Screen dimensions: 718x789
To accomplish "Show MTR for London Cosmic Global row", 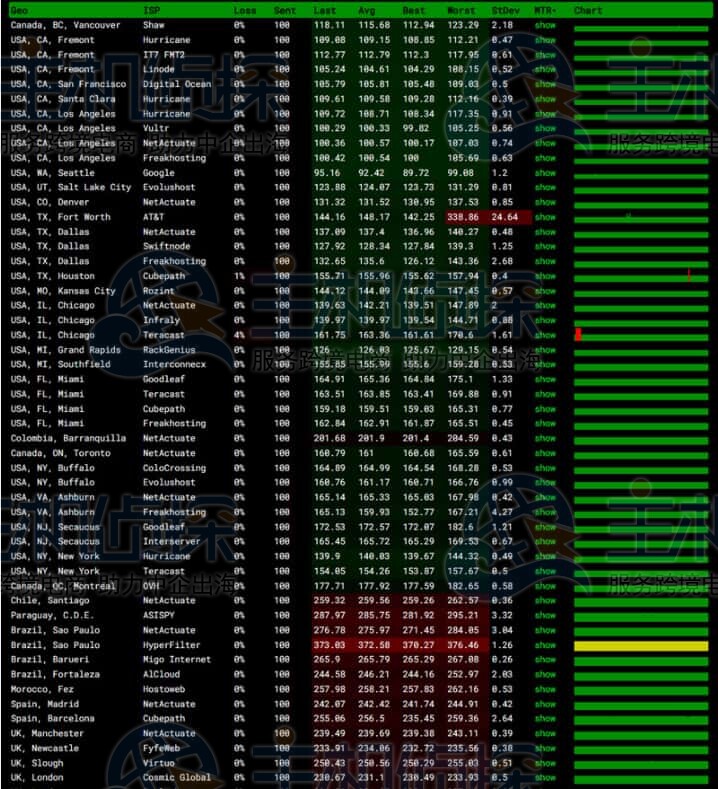I will pyautogui.click(x=545, y=778).
